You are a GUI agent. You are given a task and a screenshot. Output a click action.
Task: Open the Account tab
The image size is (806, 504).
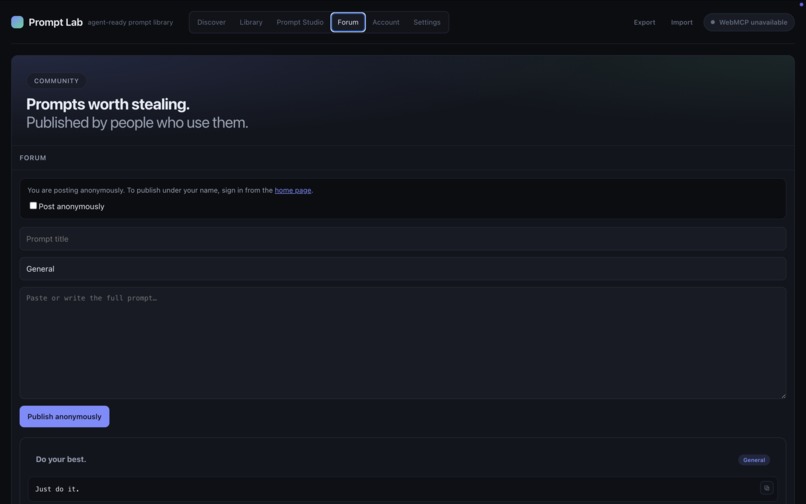pos(386,22)
